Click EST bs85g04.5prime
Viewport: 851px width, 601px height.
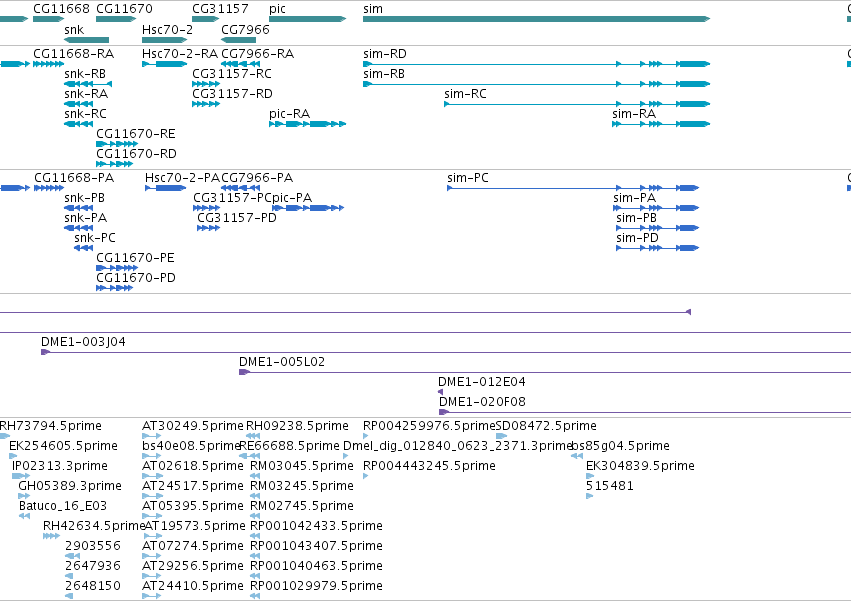tap(577, 457)
